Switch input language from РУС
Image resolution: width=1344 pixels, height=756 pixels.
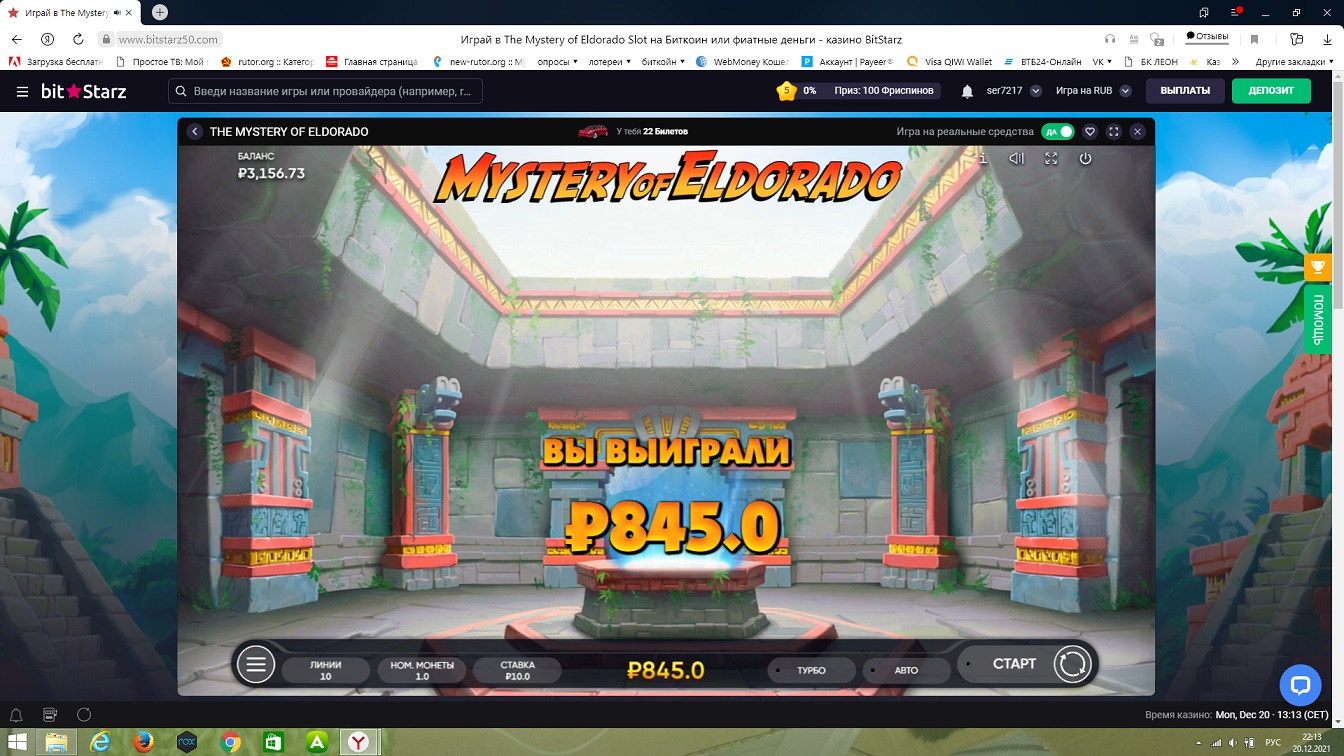1273,742
